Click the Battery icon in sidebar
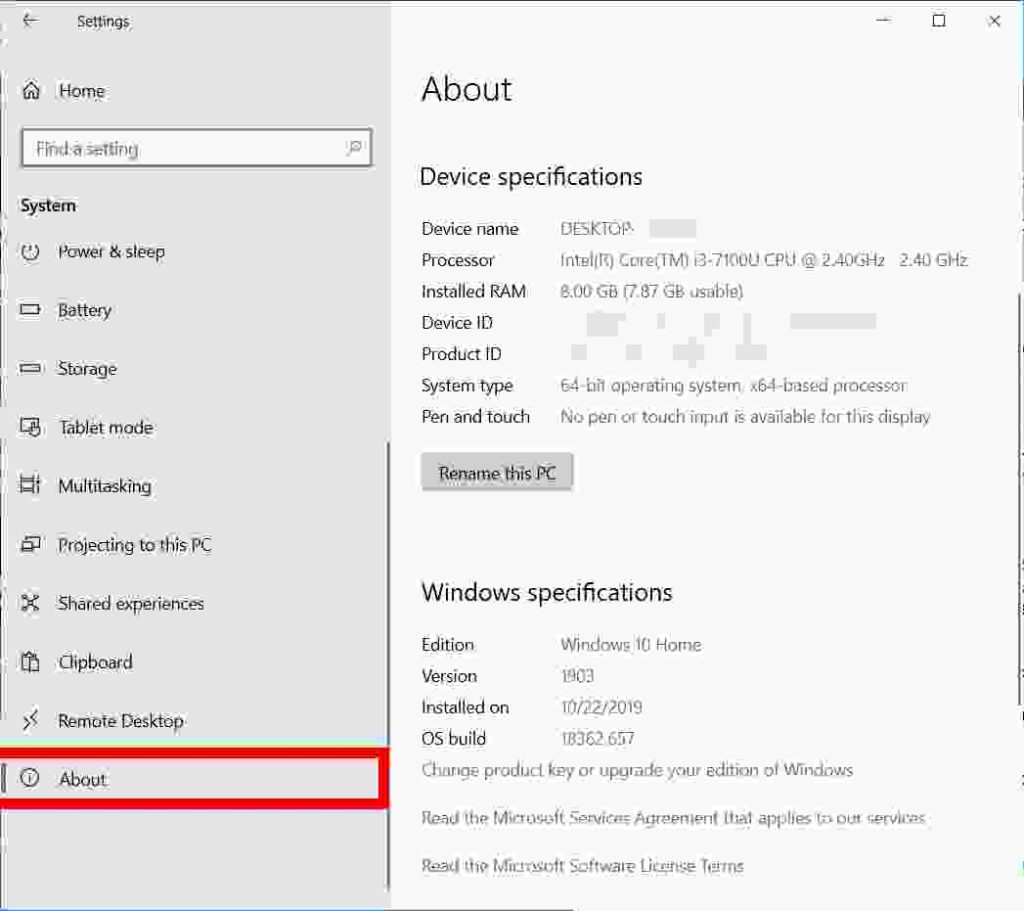 point(30,310)
